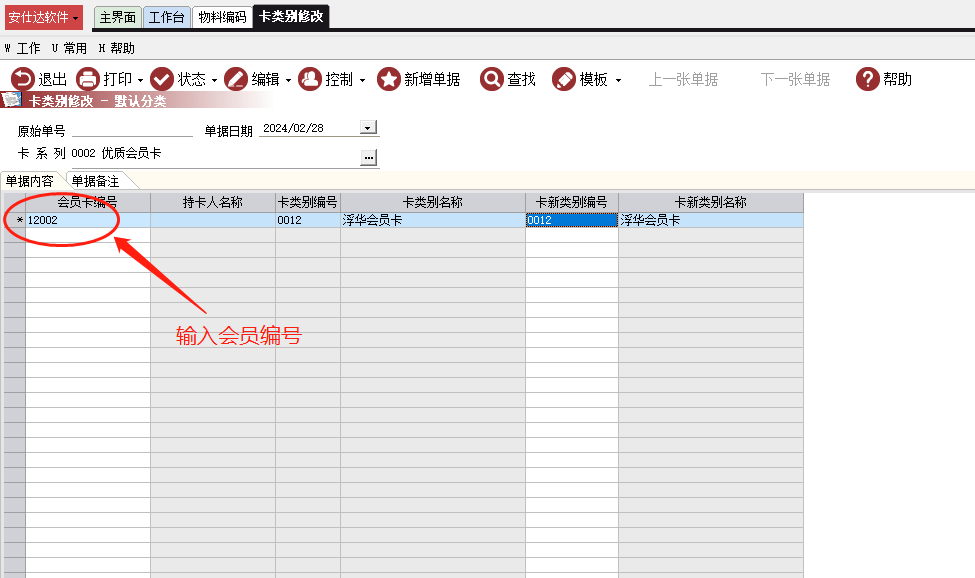Click the 编辑 pencil icon
This screenshot has height=578, width=975.
[236, 80]
